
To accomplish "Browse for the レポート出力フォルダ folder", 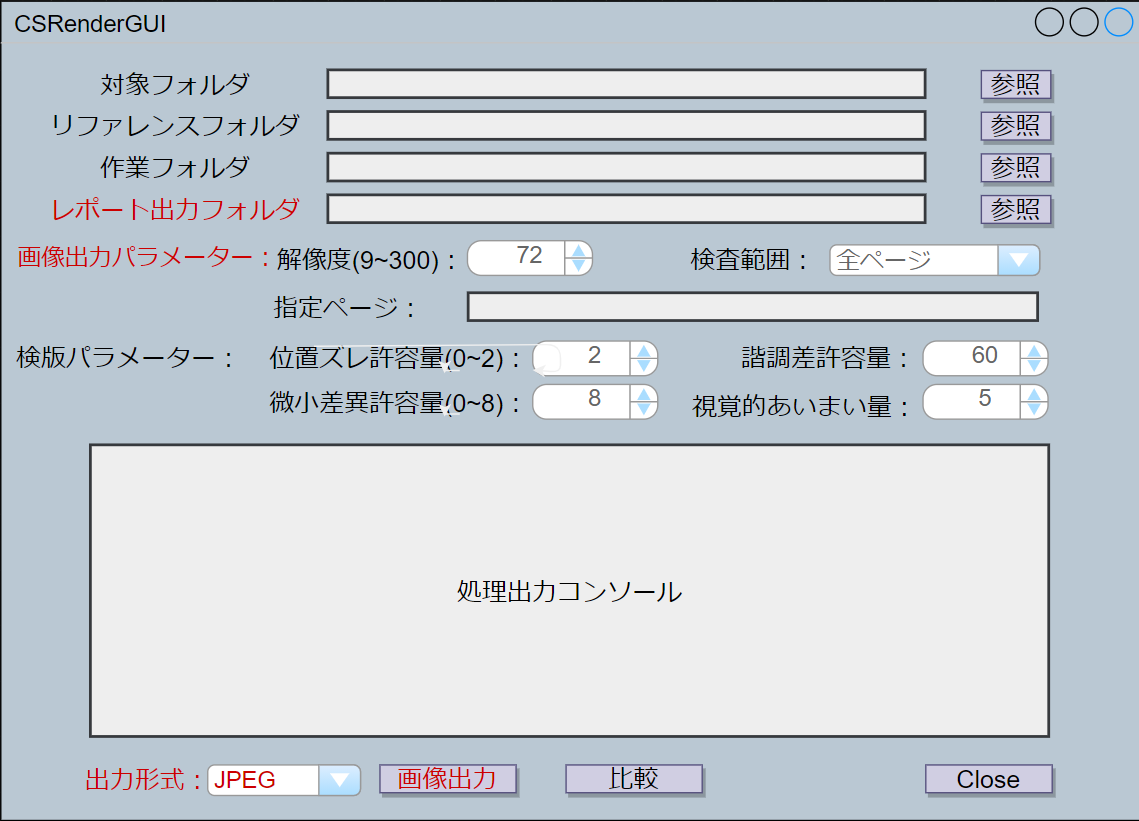I will tap(1015, 209).
